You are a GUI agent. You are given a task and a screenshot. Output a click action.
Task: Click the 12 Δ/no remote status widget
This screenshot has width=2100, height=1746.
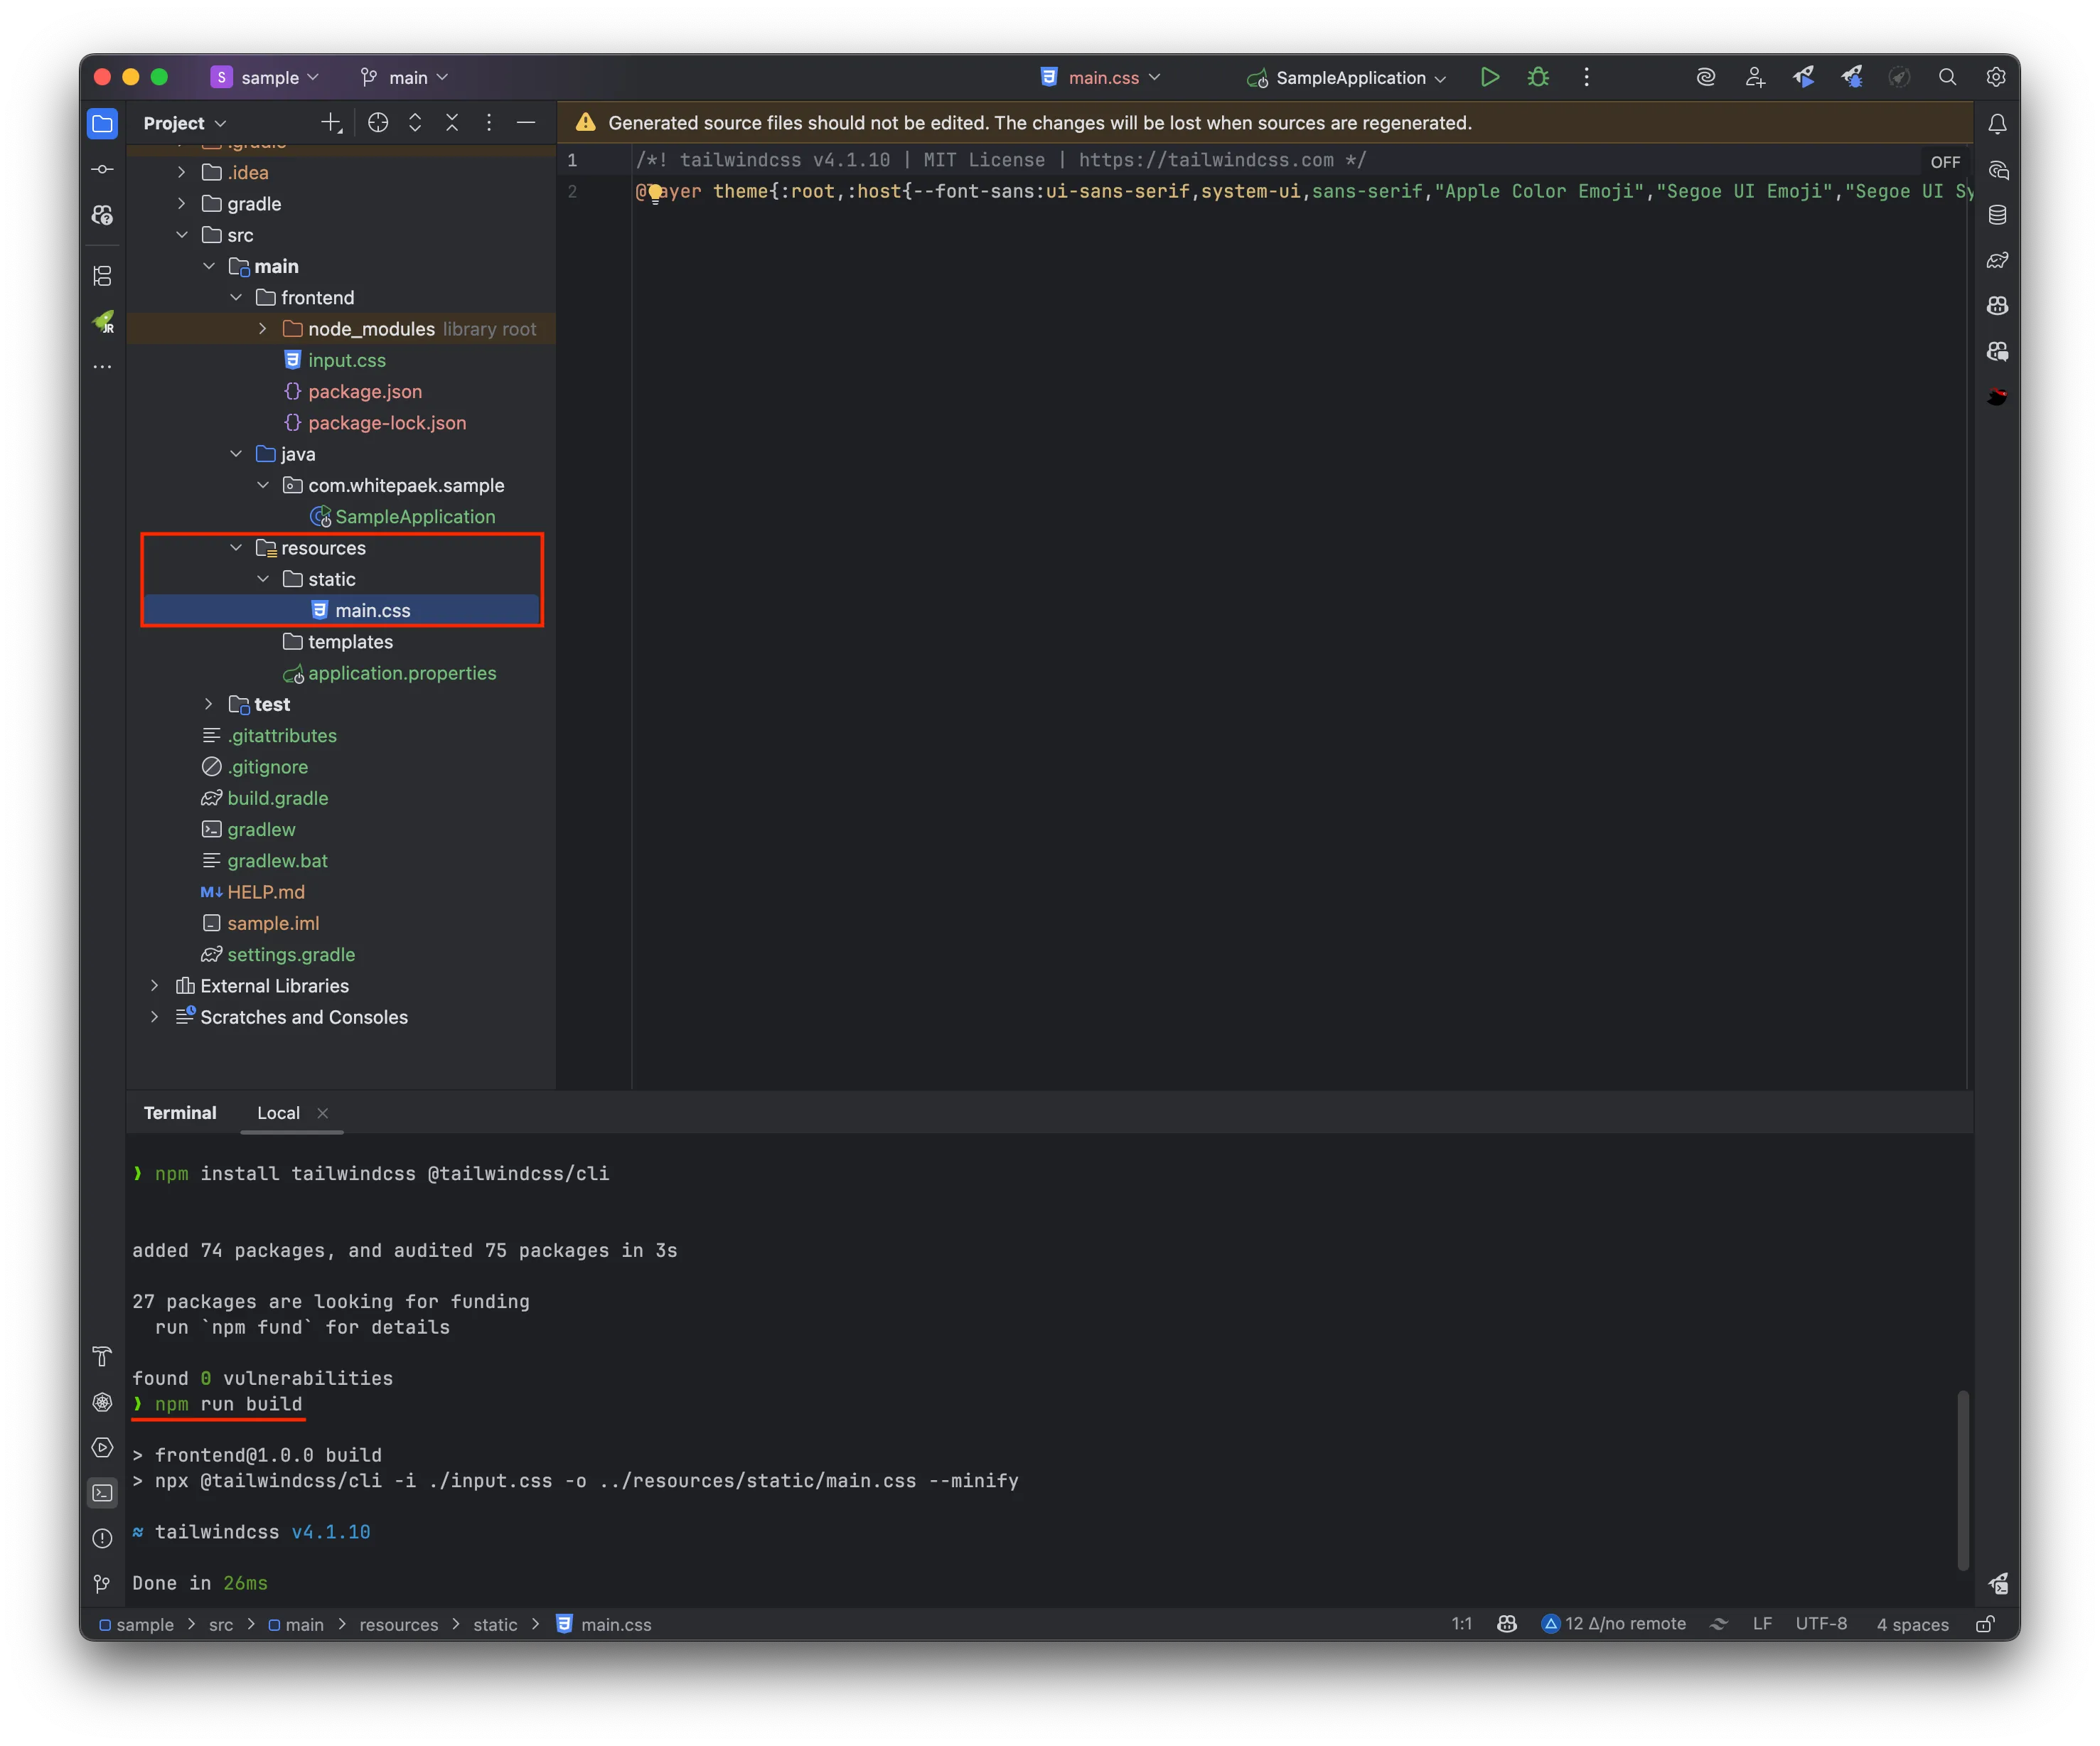click(1613, 1624)
